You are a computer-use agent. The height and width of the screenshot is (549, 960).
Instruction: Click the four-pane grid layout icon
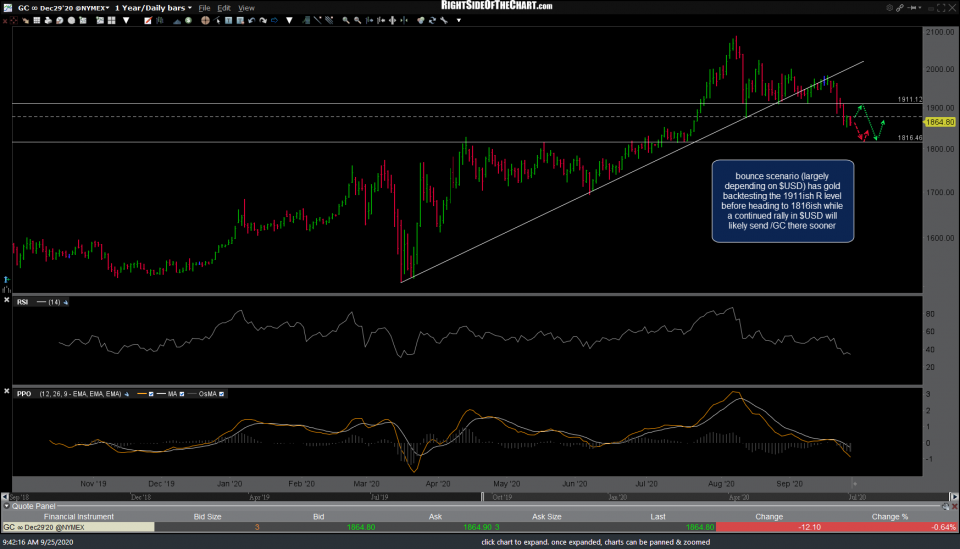click(x=111, y=20)
